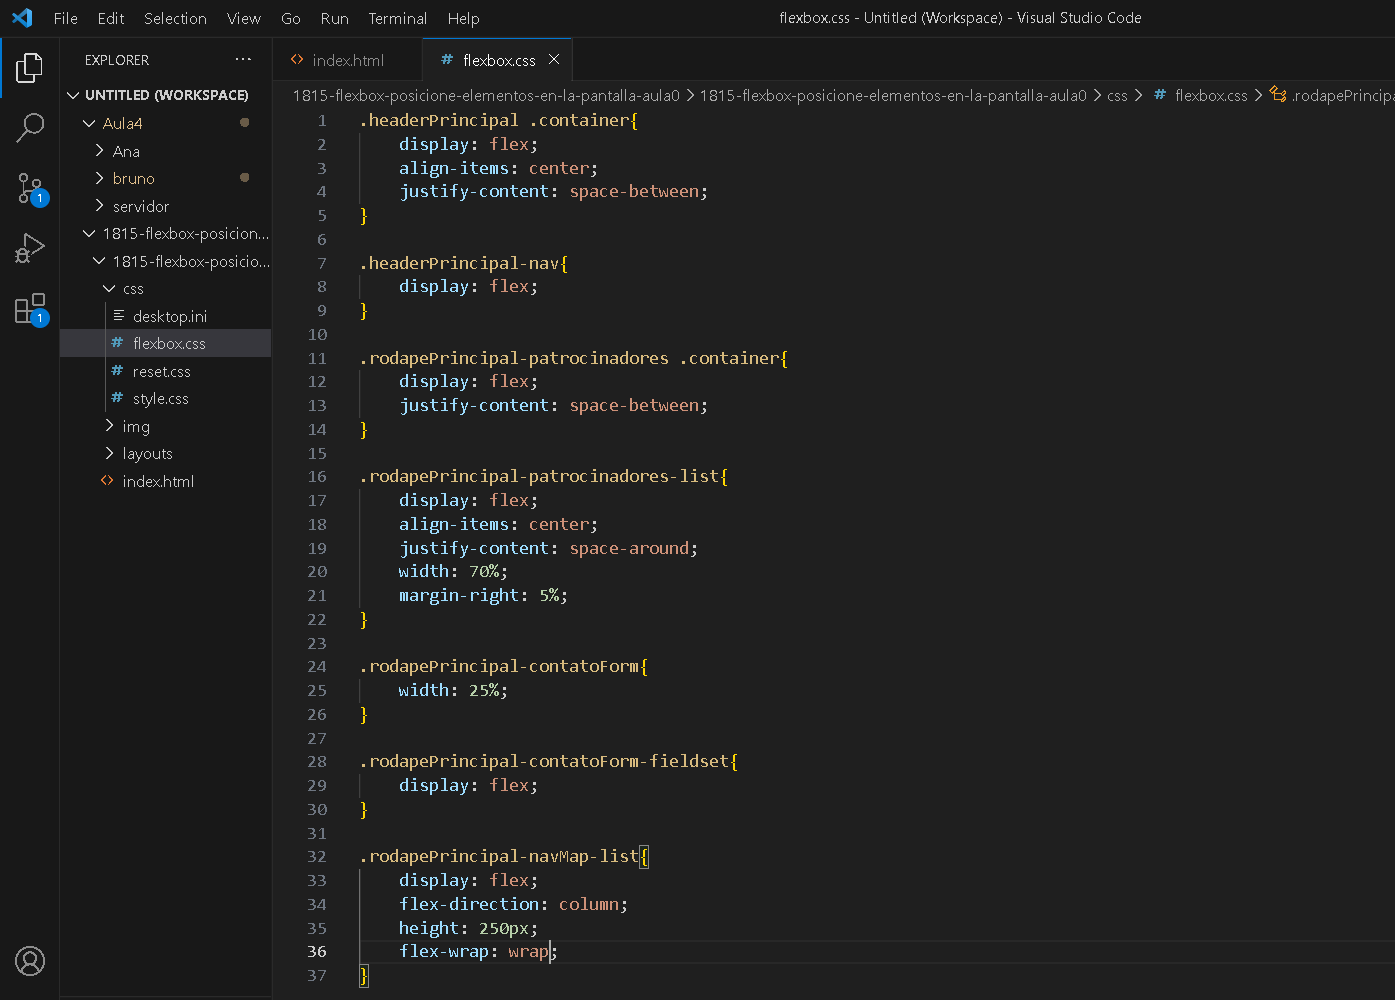Viewport: 1395px width, 1000px height.
Task: Click the CSS symbol icon in breadcrumb
Action: tap(1160, 95)
